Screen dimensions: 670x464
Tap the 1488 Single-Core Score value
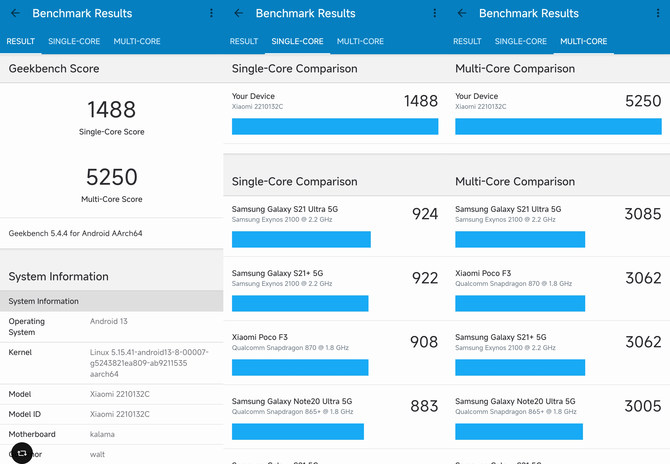[112, 109]
